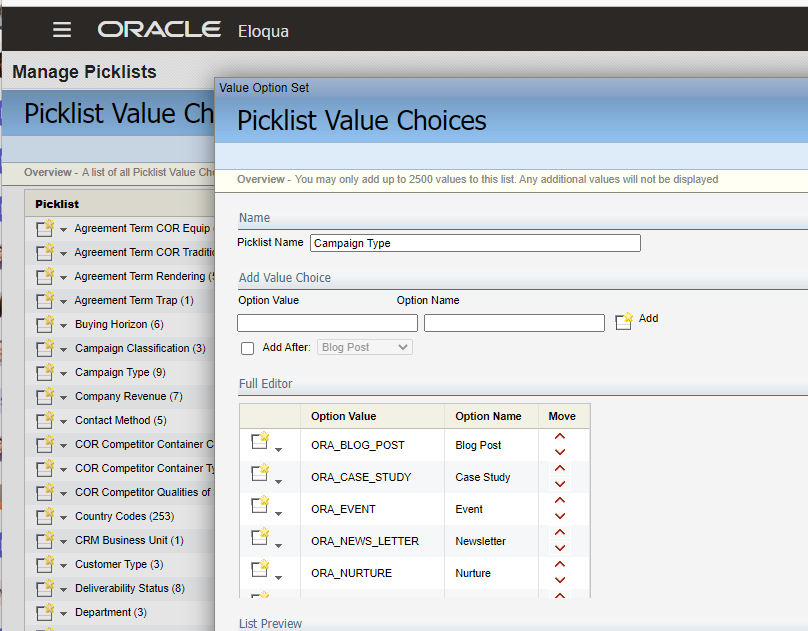Click the edit icon for Country Codes picklist
Viewport: 808px width, 631px height.
pos(45,516)
